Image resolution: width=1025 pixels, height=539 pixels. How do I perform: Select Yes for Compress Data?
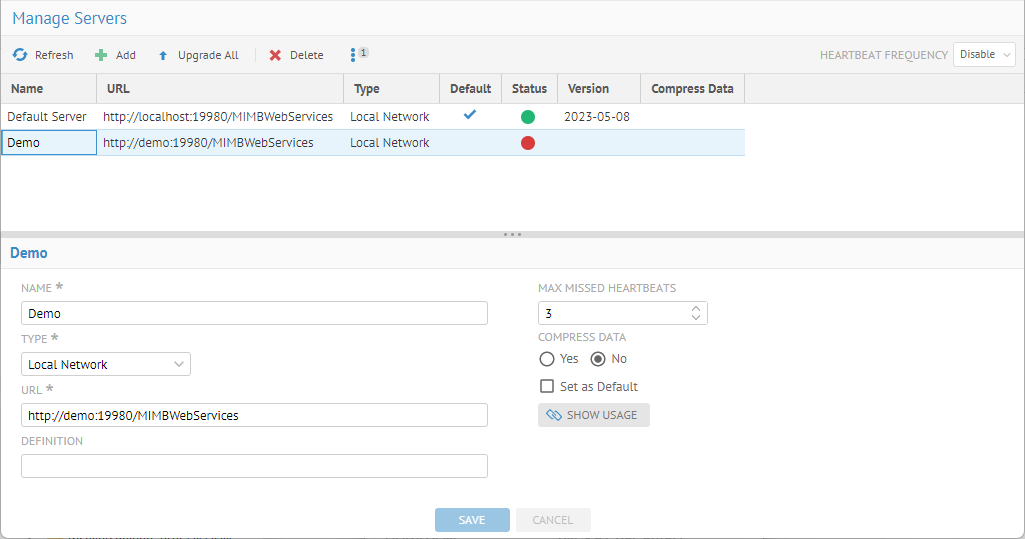[547, 359]
